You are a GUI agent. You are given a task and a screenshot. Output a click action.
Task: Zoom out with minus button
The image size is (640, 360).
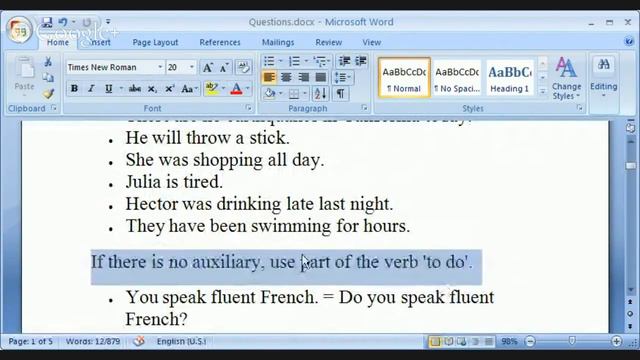click(530, 341)
